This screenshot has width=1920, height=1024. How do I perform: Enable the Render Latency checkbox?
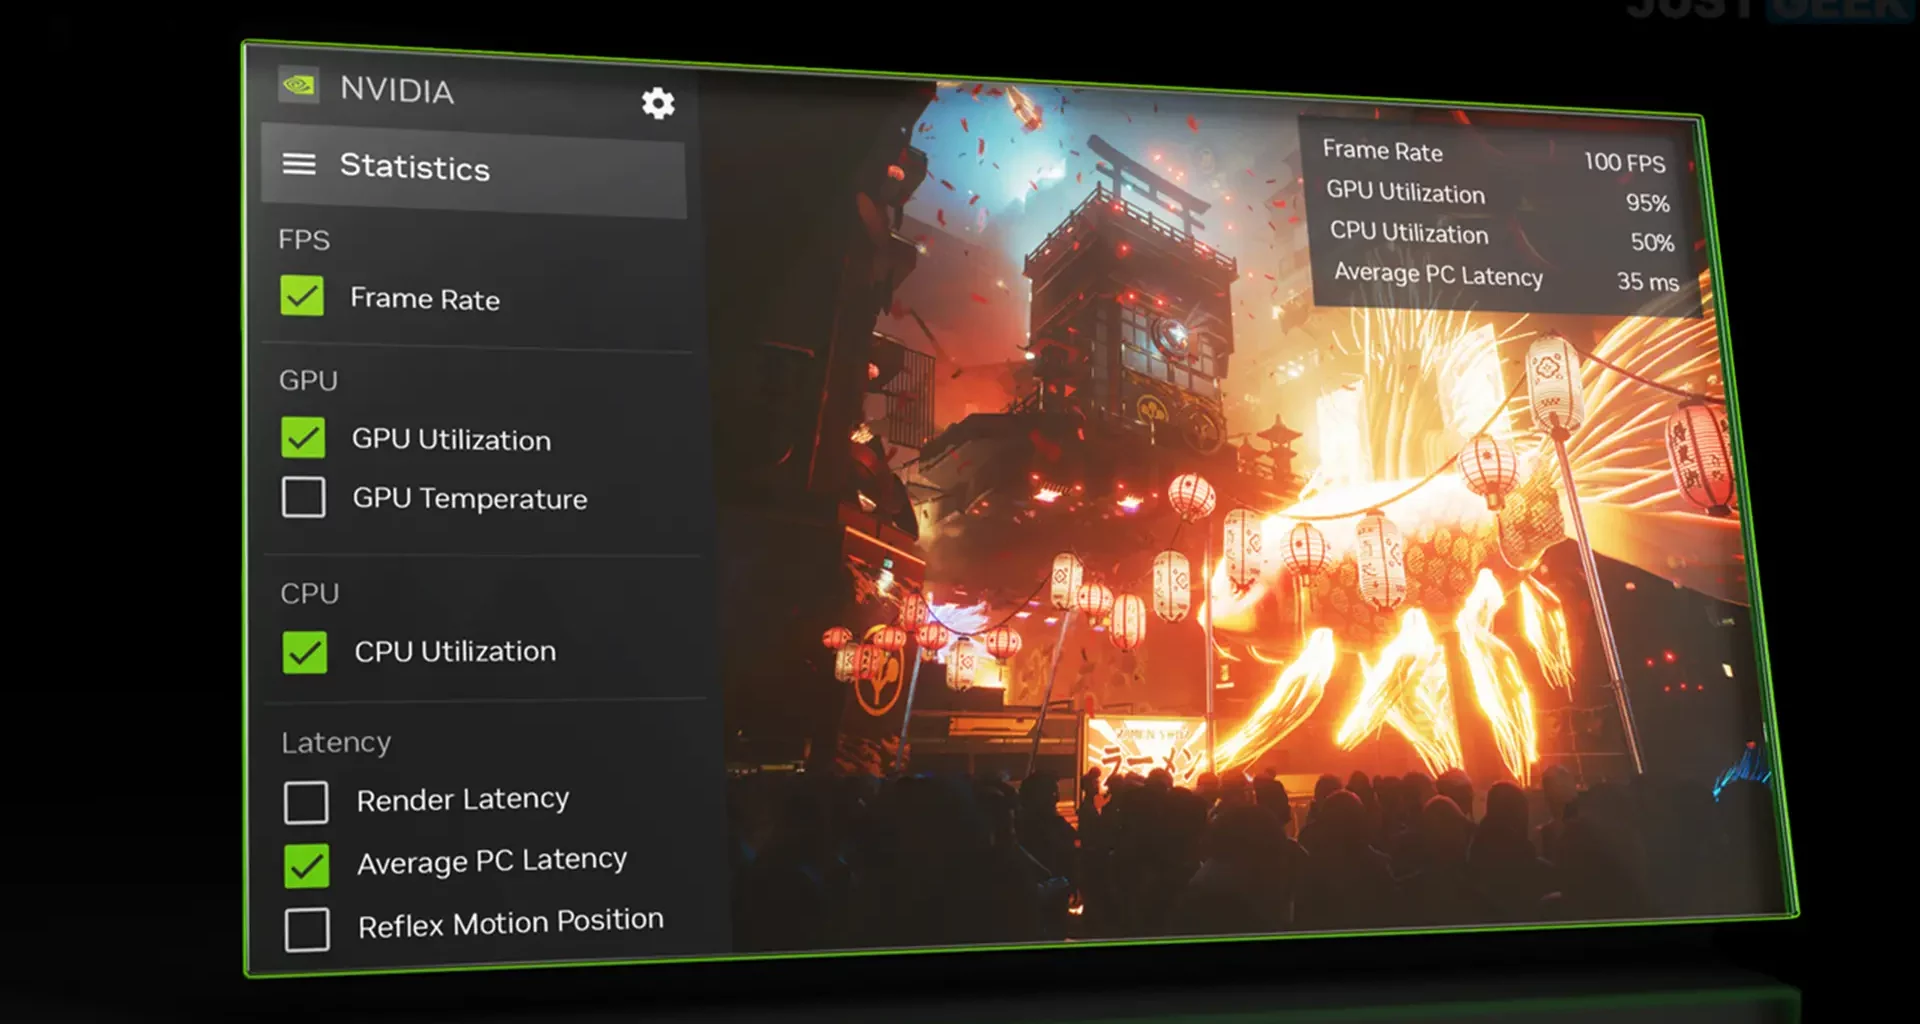(x=306, y=803)
